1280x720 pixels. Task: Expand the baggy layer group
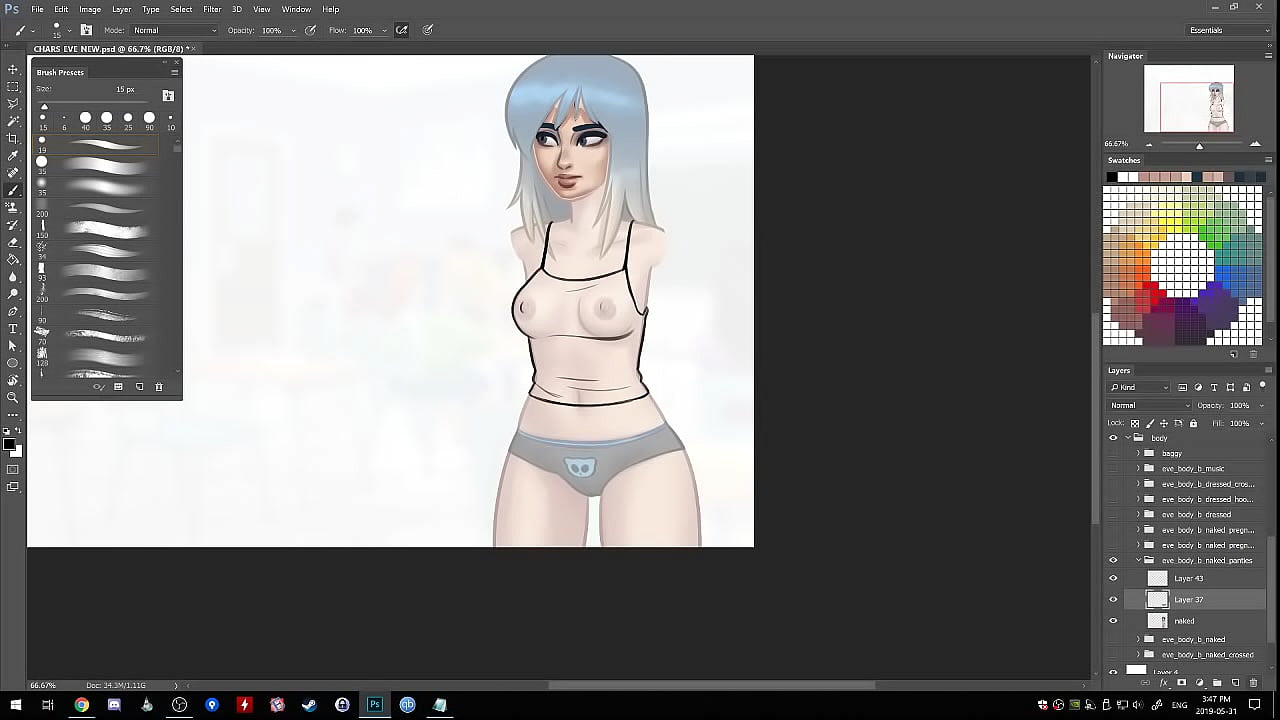pos(1137,453)
